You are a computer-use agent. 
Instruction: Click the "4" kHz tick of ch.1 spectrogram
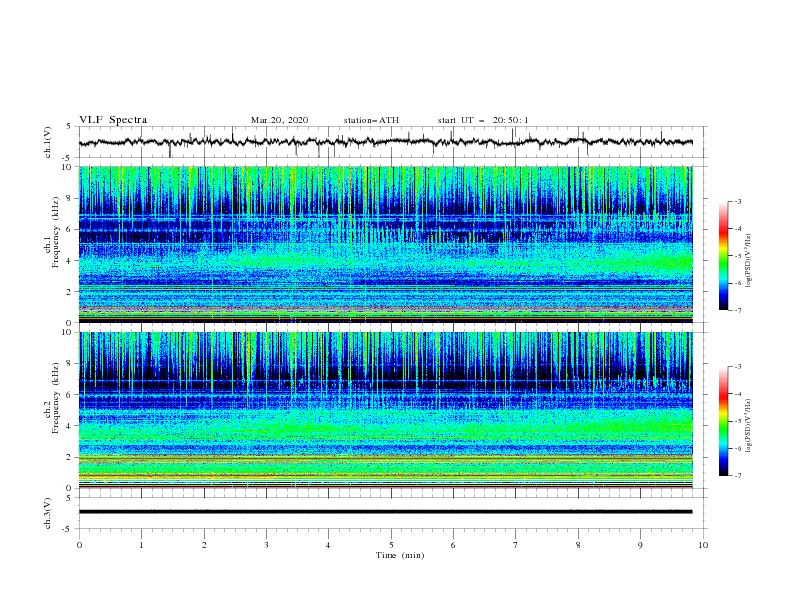71,261
